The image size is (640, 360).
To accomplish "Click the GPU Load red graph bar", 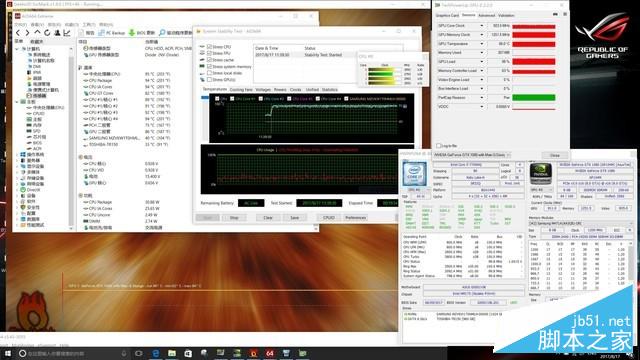I will pos(533,62).
